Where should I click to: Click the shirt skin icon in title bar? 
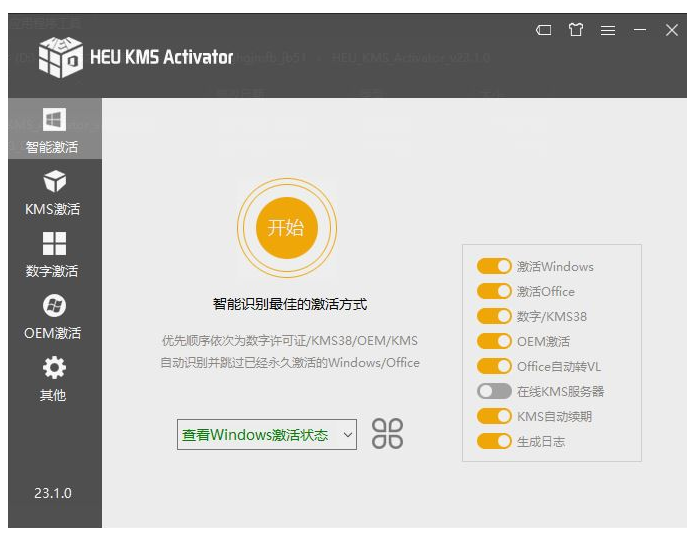coord(576,30)
